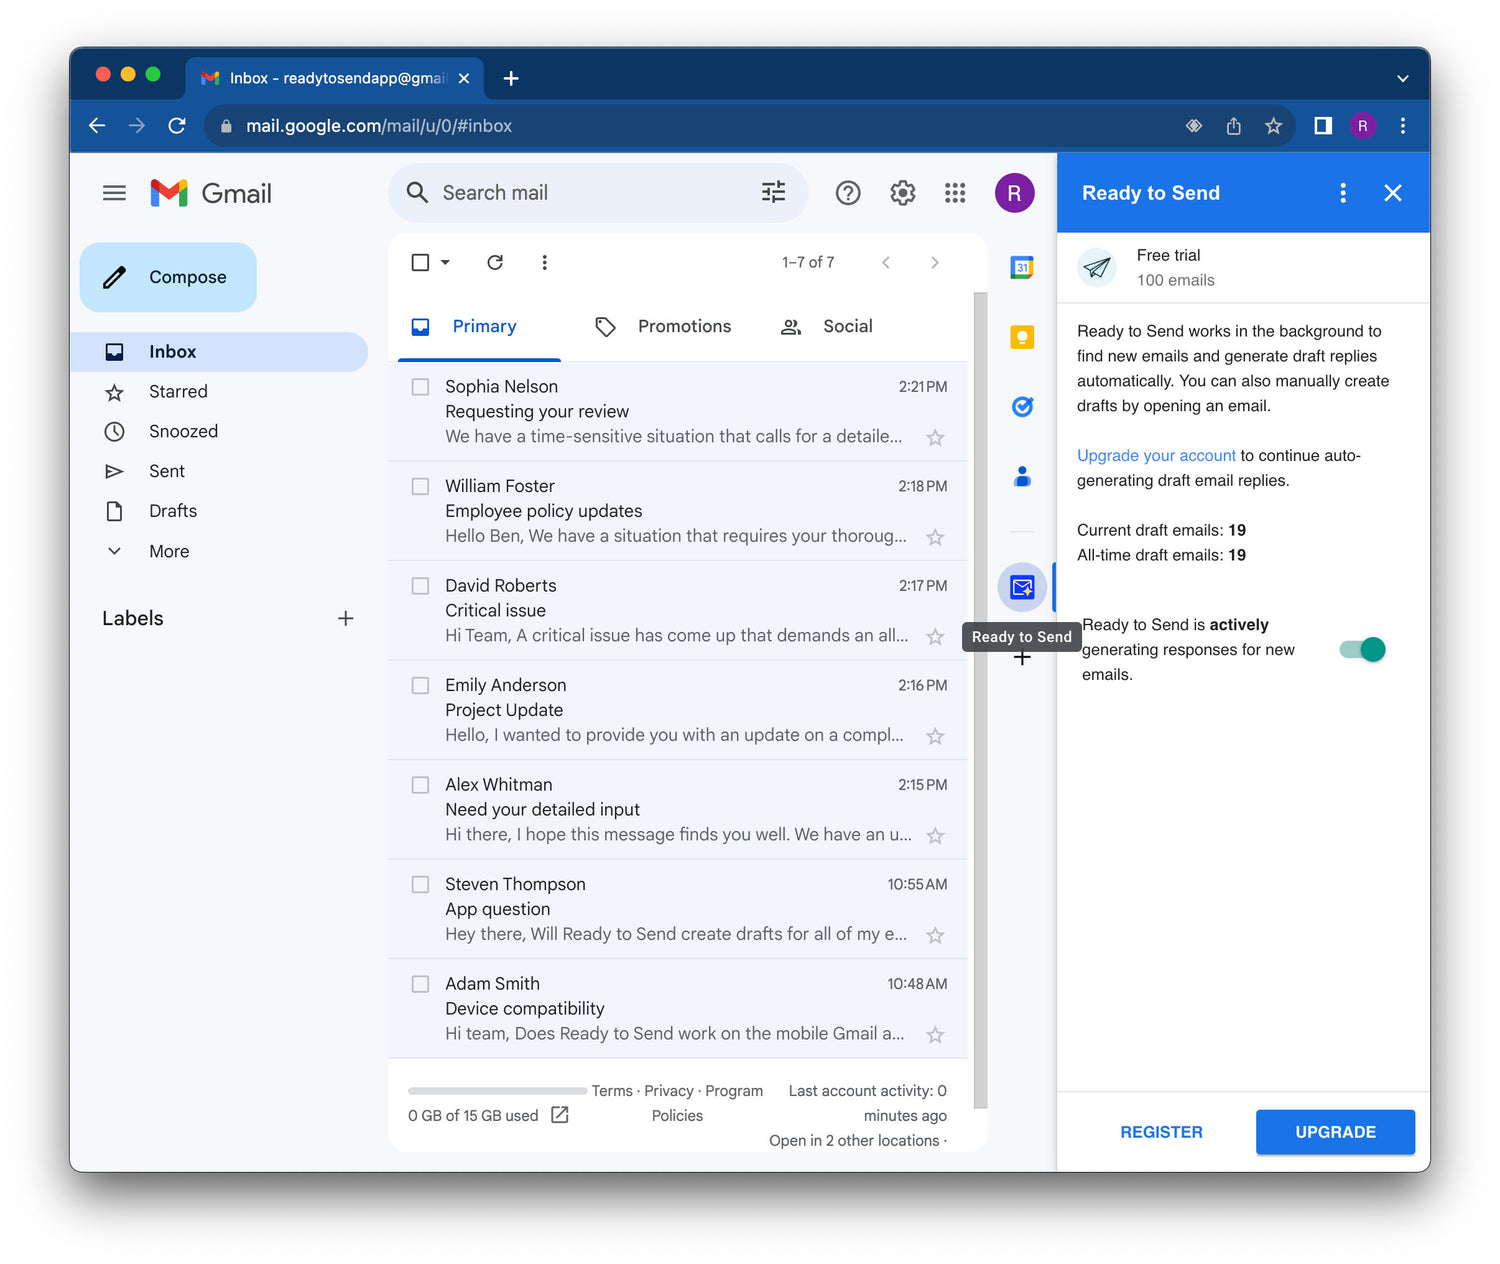Screen dimensions: 1500x1264
Task: Open Google Calendar in side panel
Action: pos(1021,267)
